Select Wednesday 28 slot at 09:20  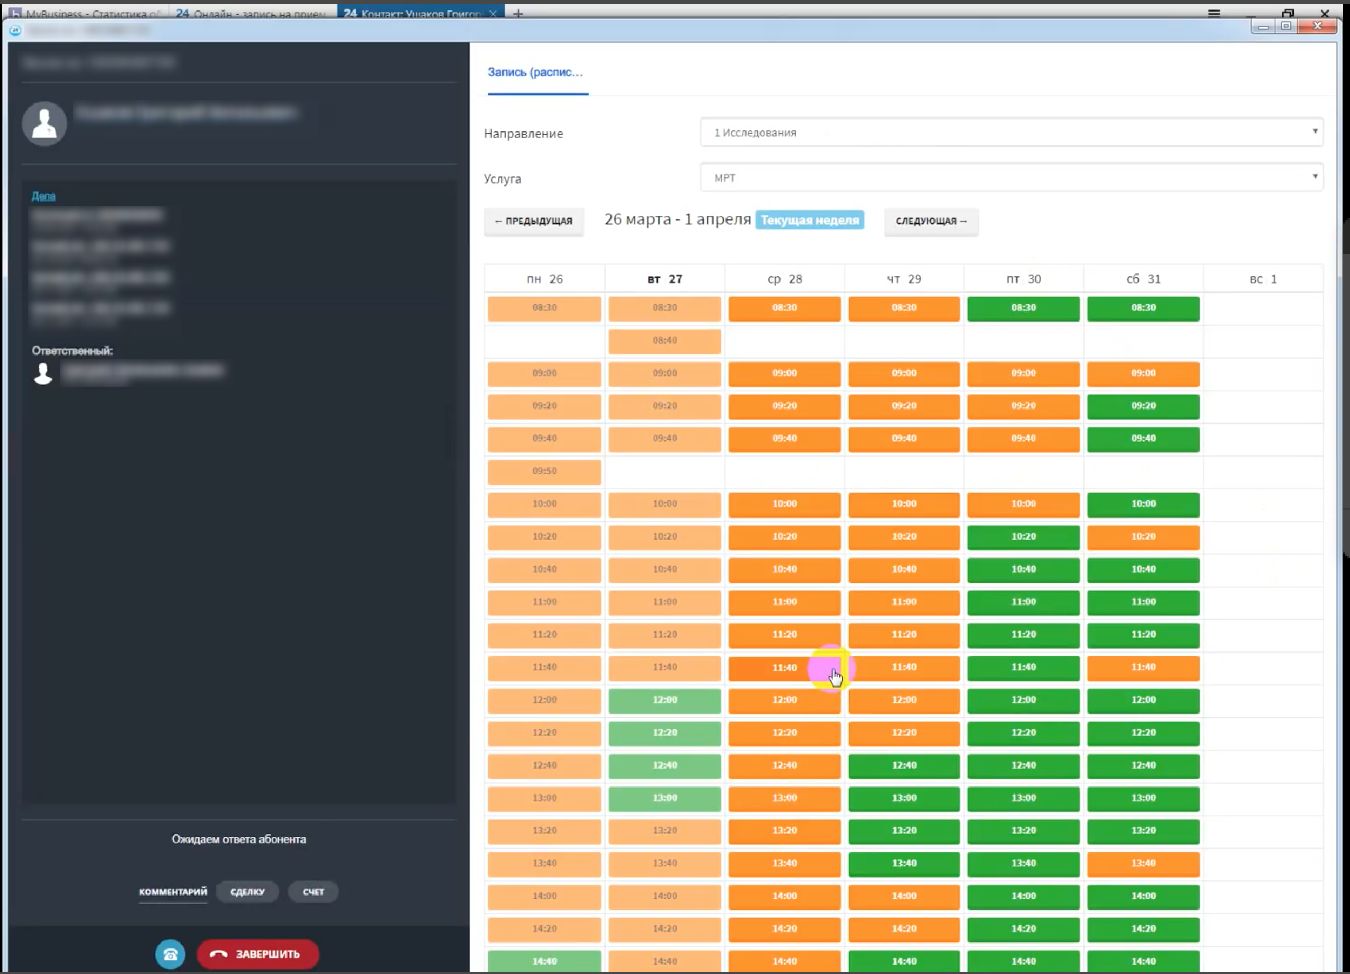coord(785,406)
